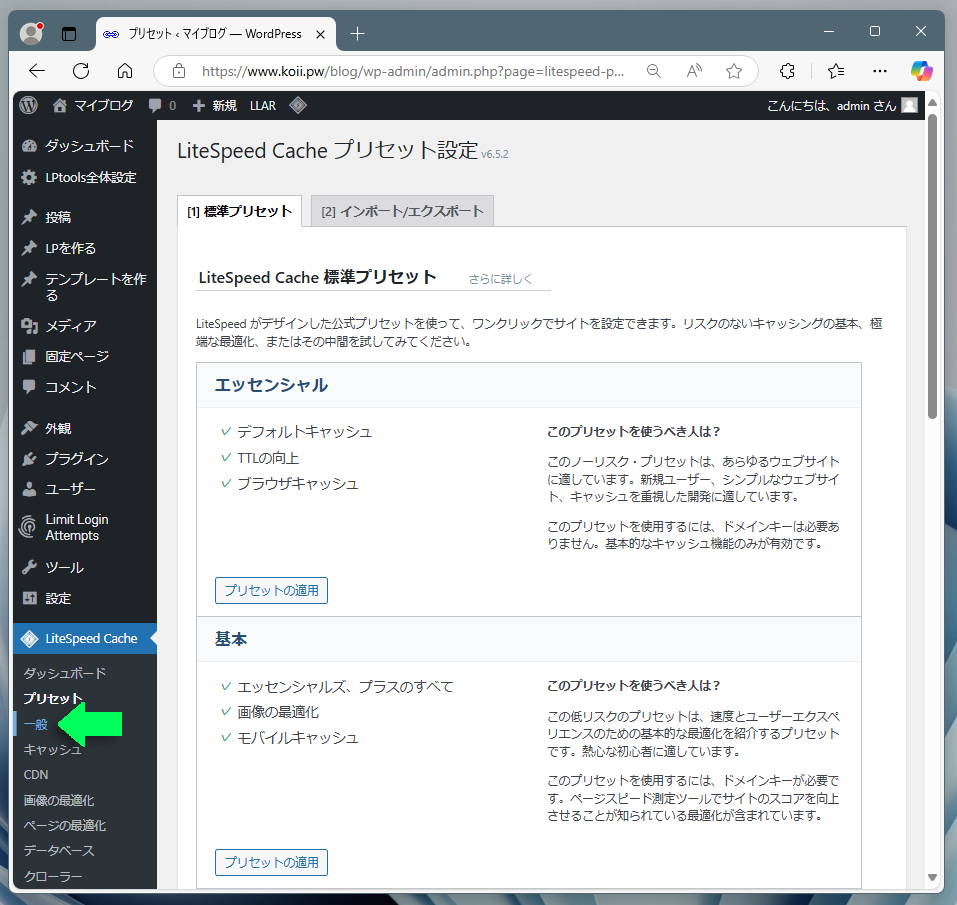The height and width of the screenshot is (905, 957).
Task: Go to マイブログ home link
Action: [x=93, y=106]
